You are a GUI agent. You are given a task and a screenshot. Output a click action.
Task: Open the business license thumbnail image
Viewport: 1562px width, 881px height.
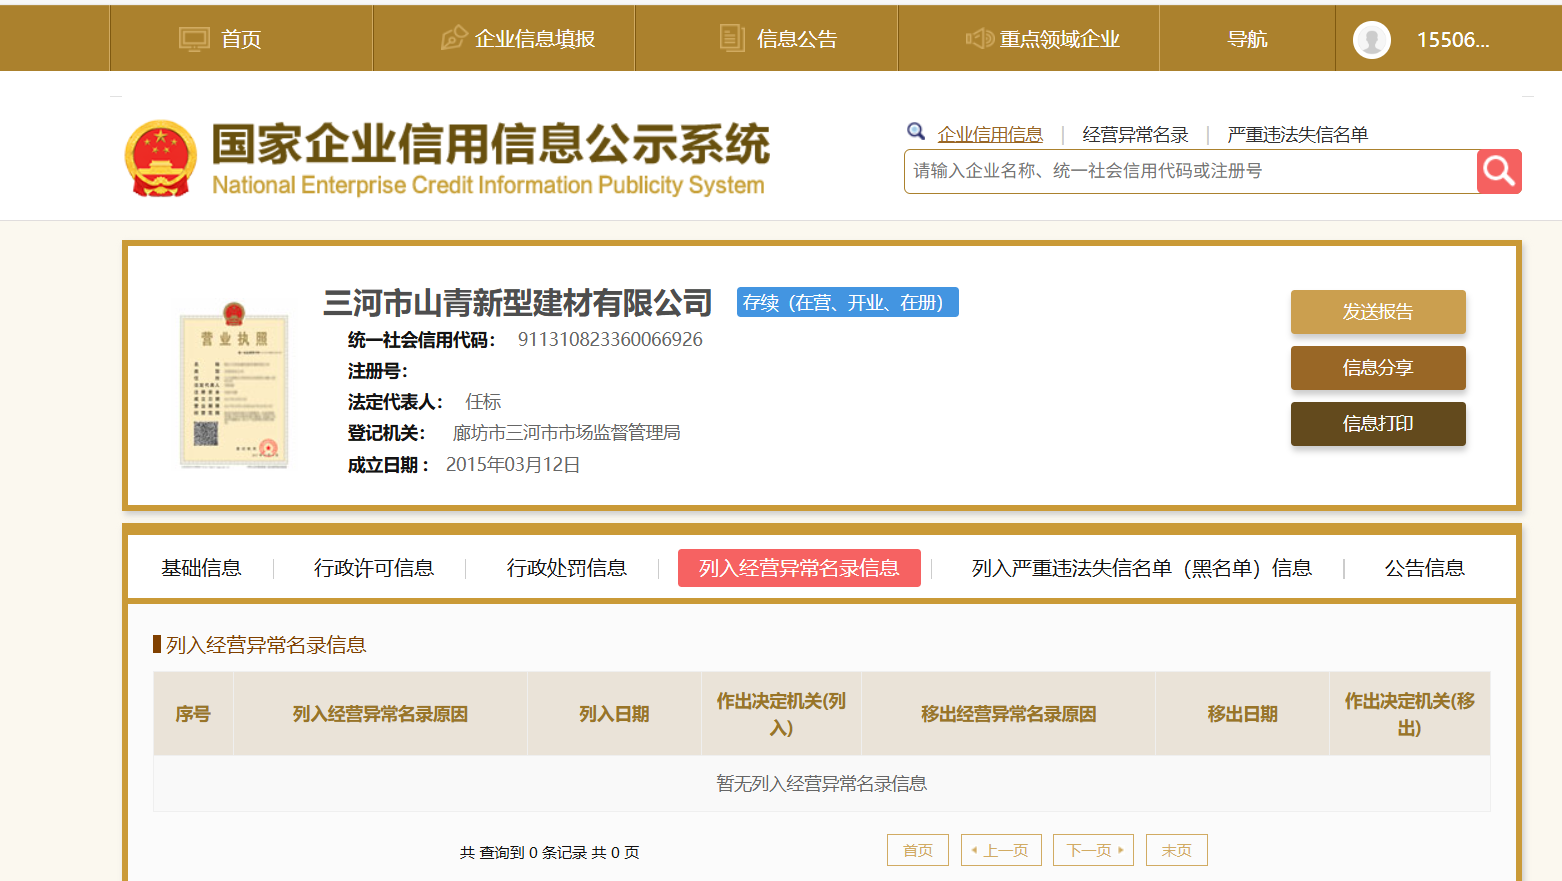coord(234,385)
